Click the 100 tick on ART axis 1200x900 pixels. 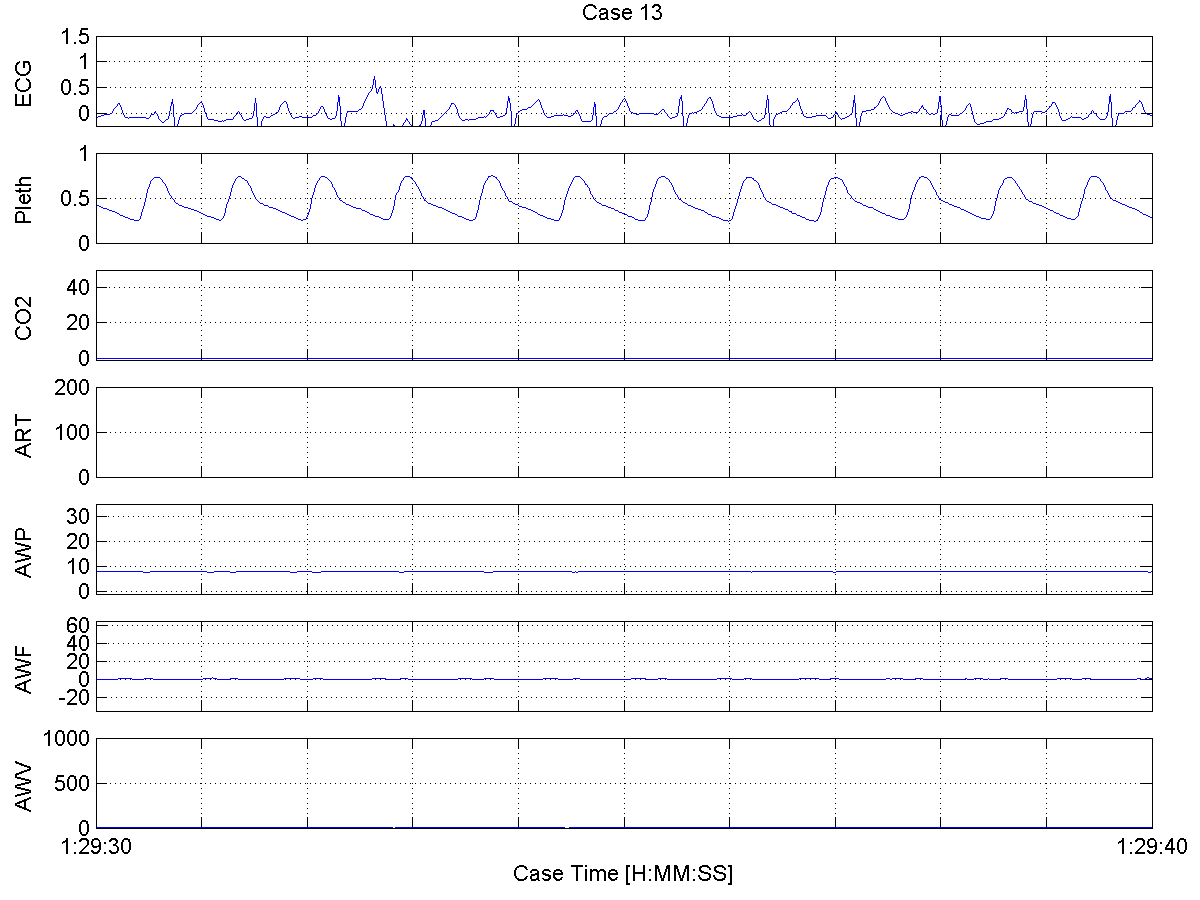74,432
